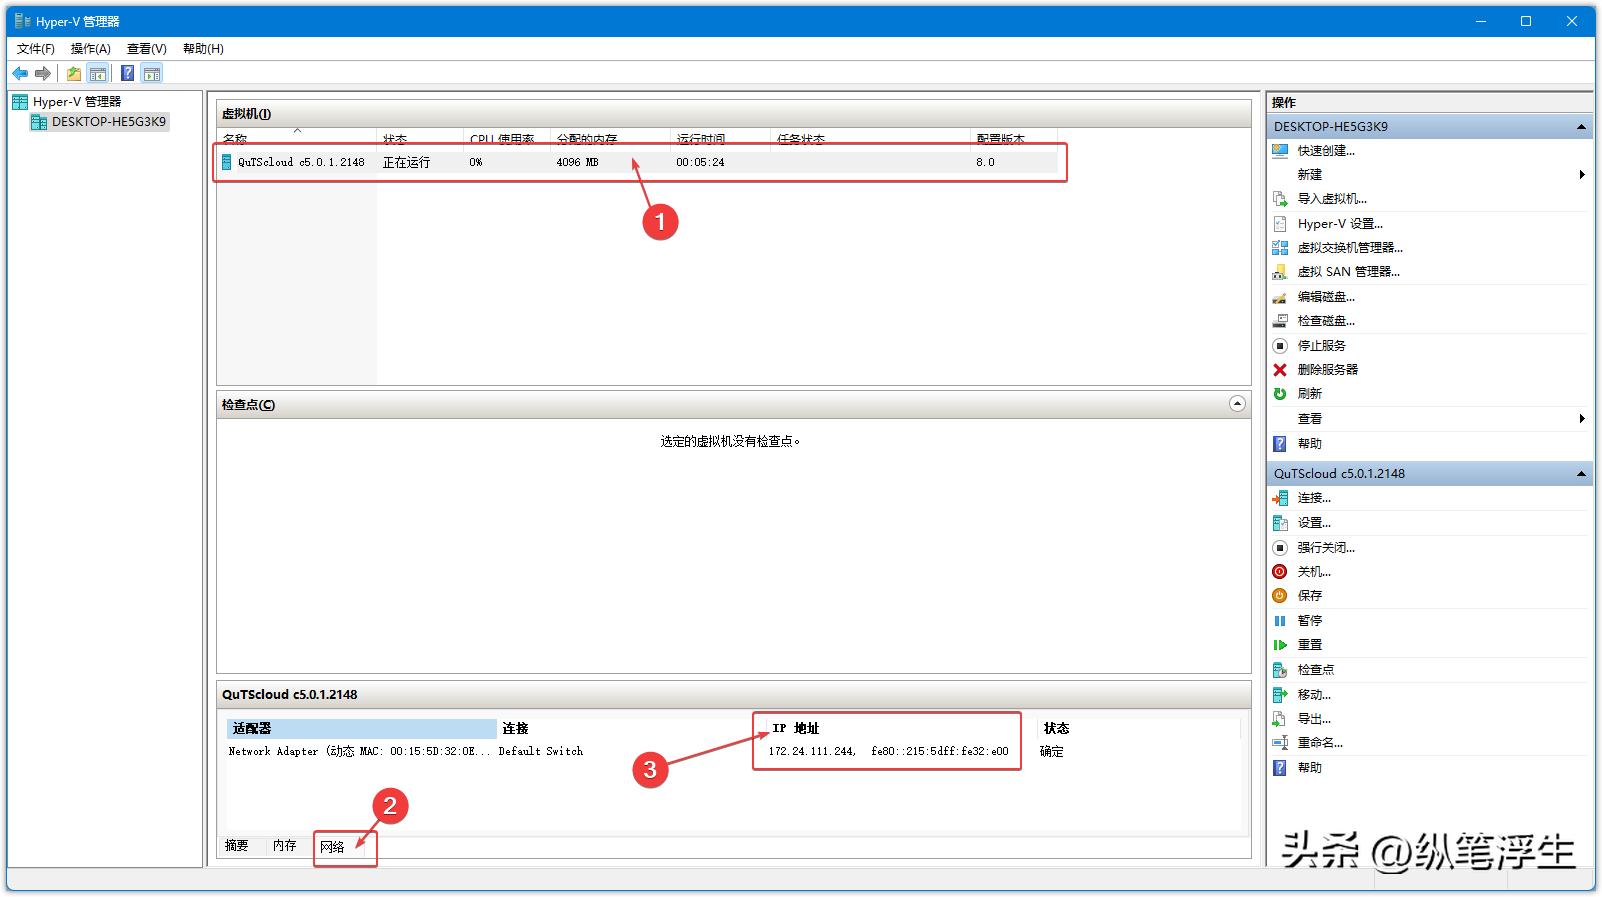Open VM 设置 in QuTScloud actions
This screenshot has height=897, width=1602.
1314,523
